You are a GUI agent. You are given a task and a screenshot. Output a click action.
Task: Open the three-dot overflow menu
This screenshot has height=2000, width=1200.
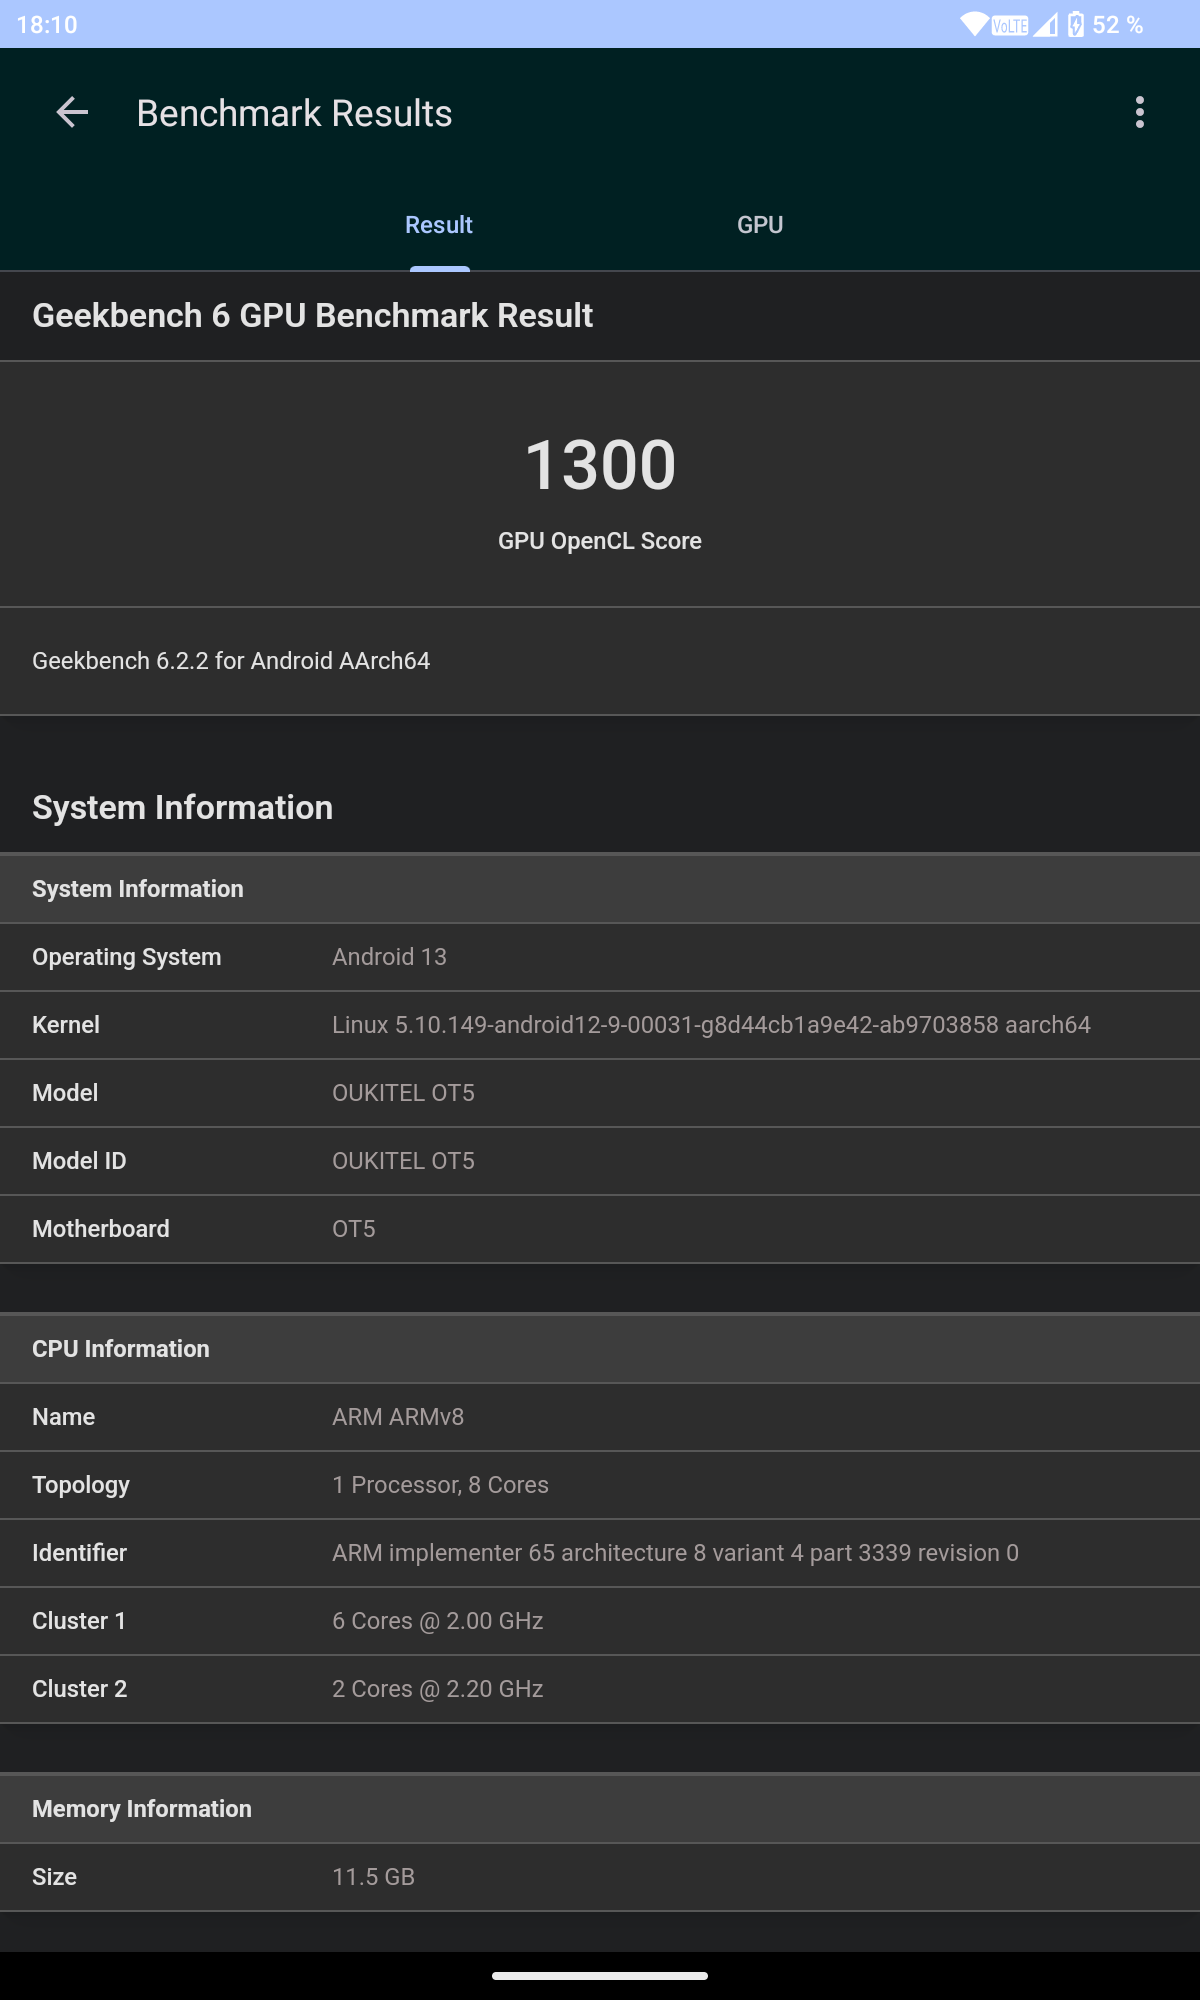click(1139, 113)
